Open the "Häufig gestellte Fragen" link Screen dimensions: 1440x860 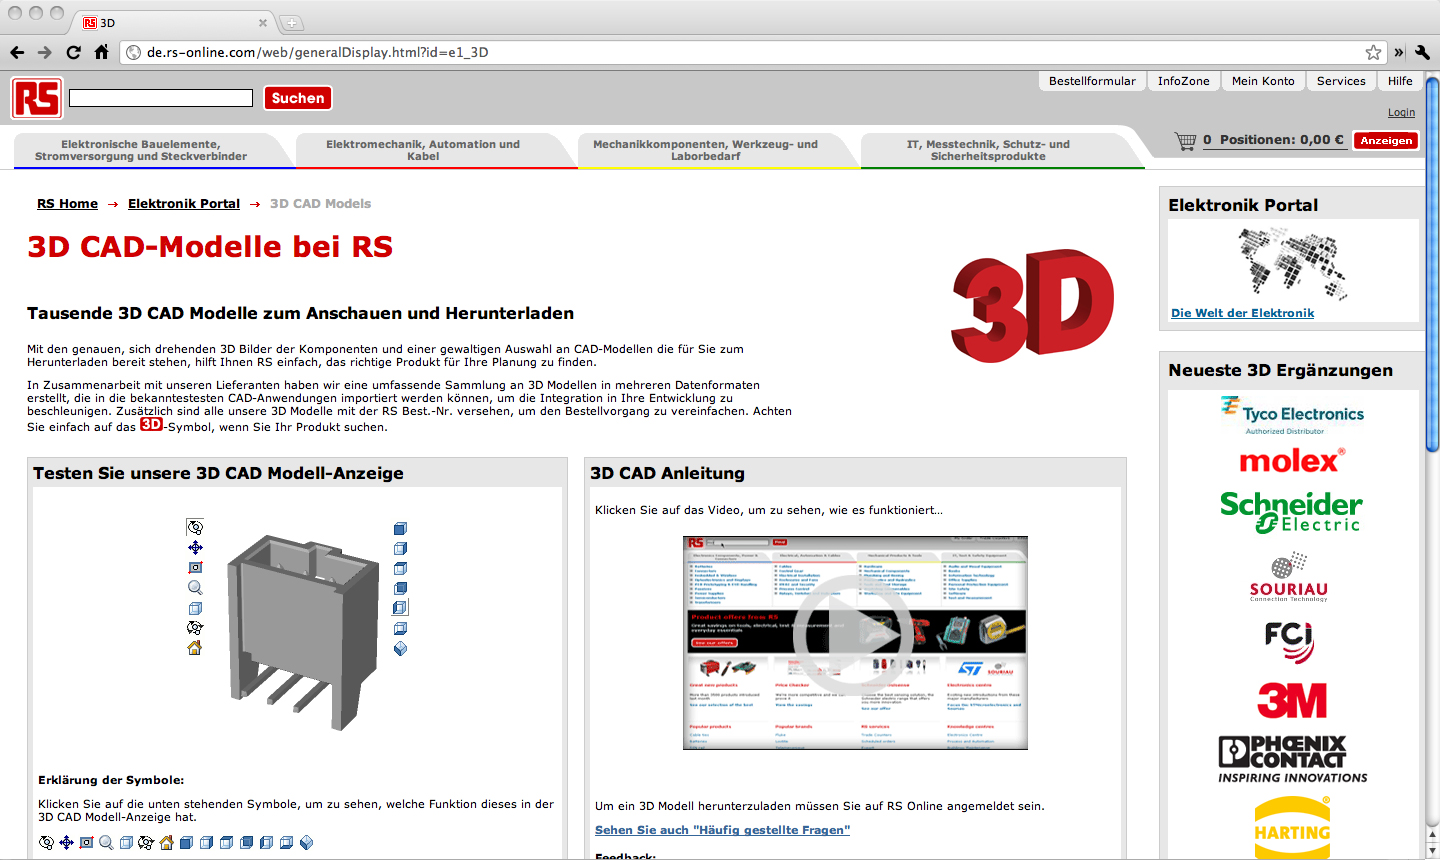(722, 830)
